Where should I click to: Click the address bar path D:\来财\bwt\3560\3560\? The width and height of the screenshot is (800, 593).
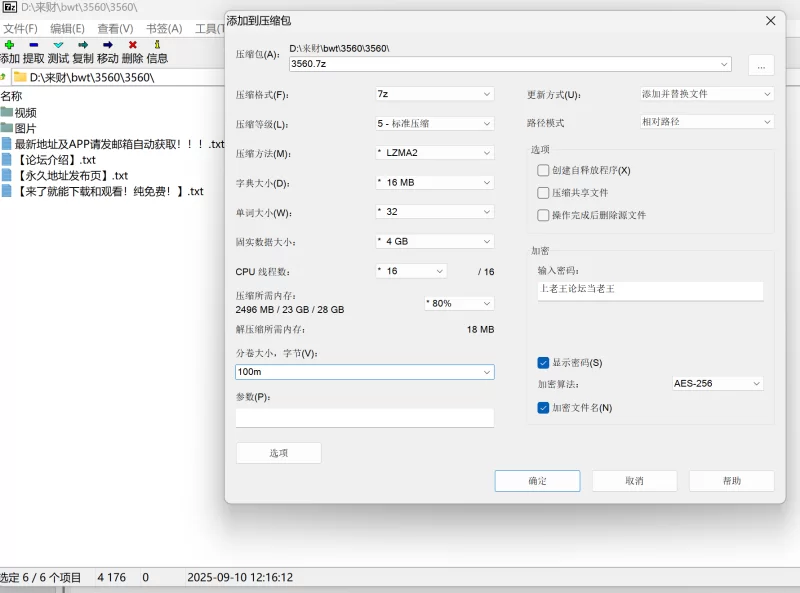pyautogui.click(x=92, y=77)
